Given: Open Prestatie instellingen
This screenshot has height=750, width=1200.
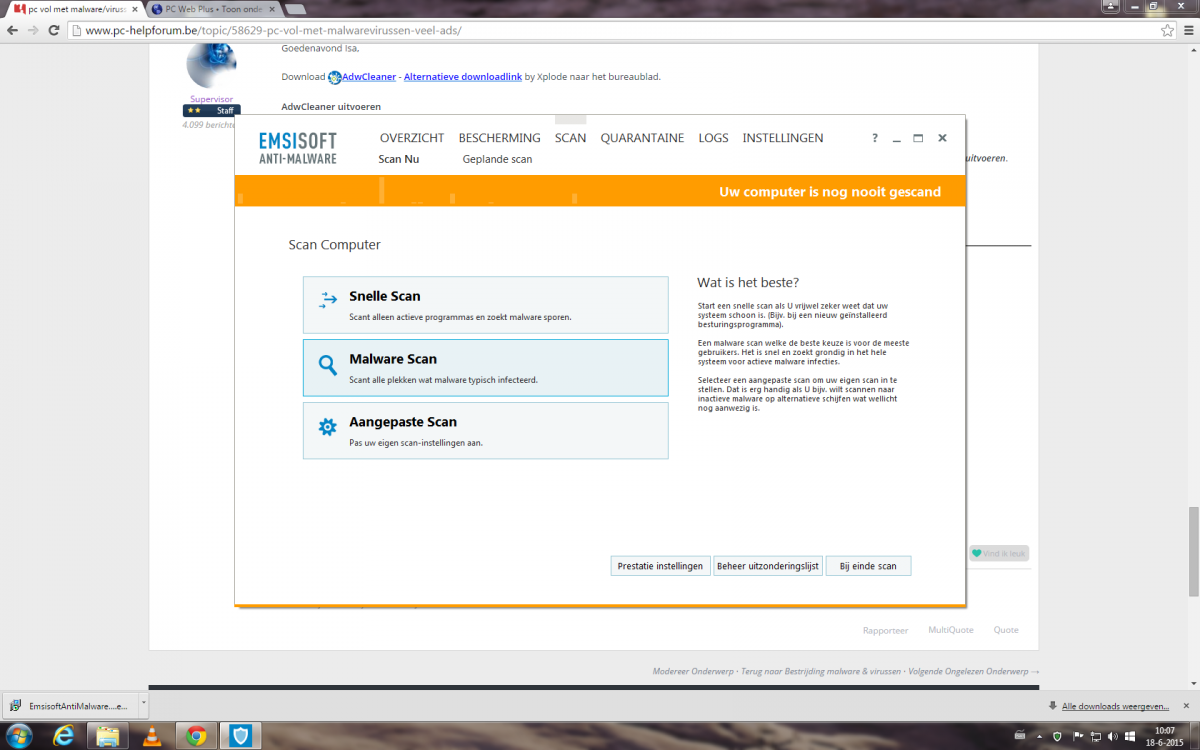Looking at the screenshot, I should point(660,566).
